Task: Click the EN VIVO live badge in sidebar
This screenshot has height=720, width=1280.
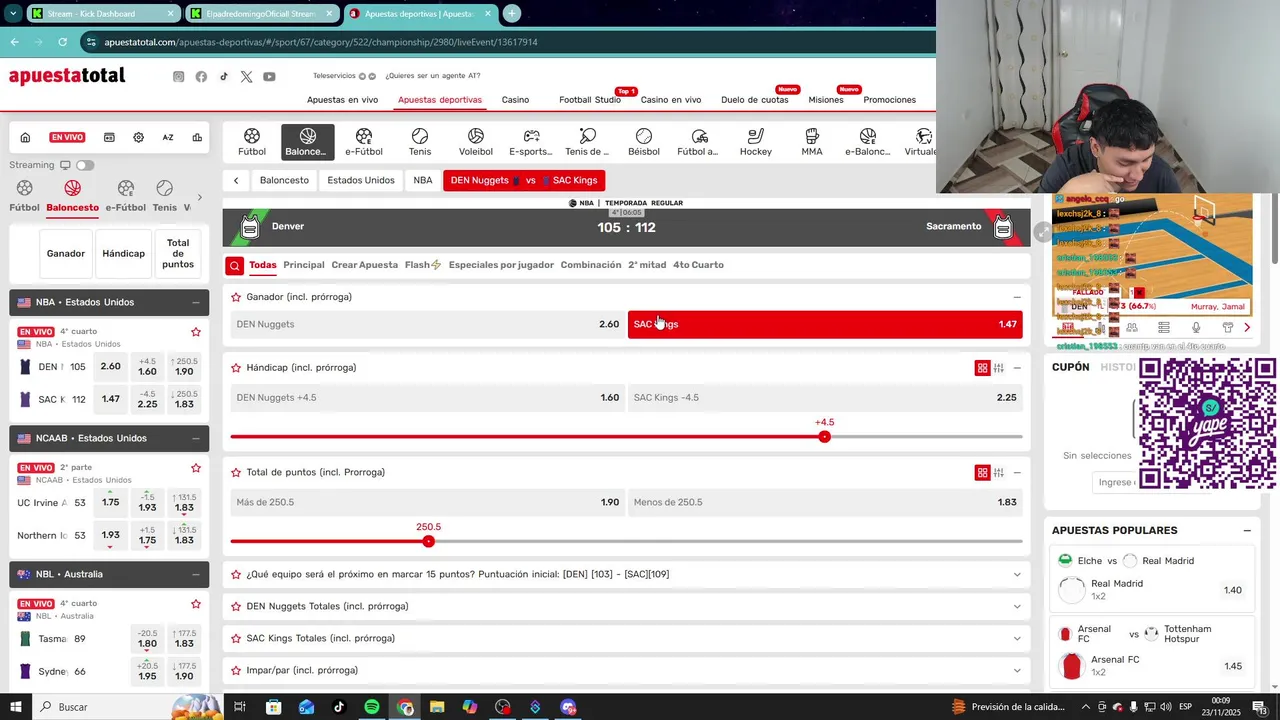Action: 68,138
